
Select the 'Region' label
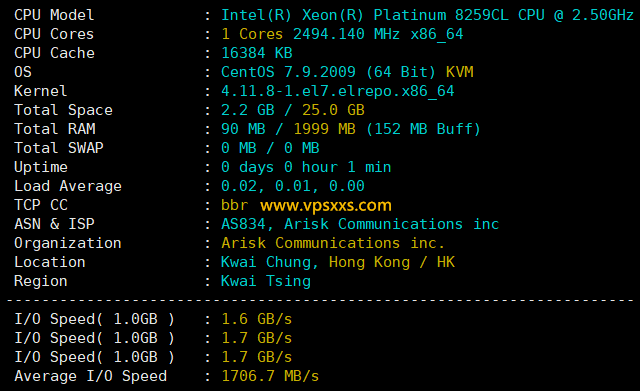pyautogui.click(x=41, y=282)
